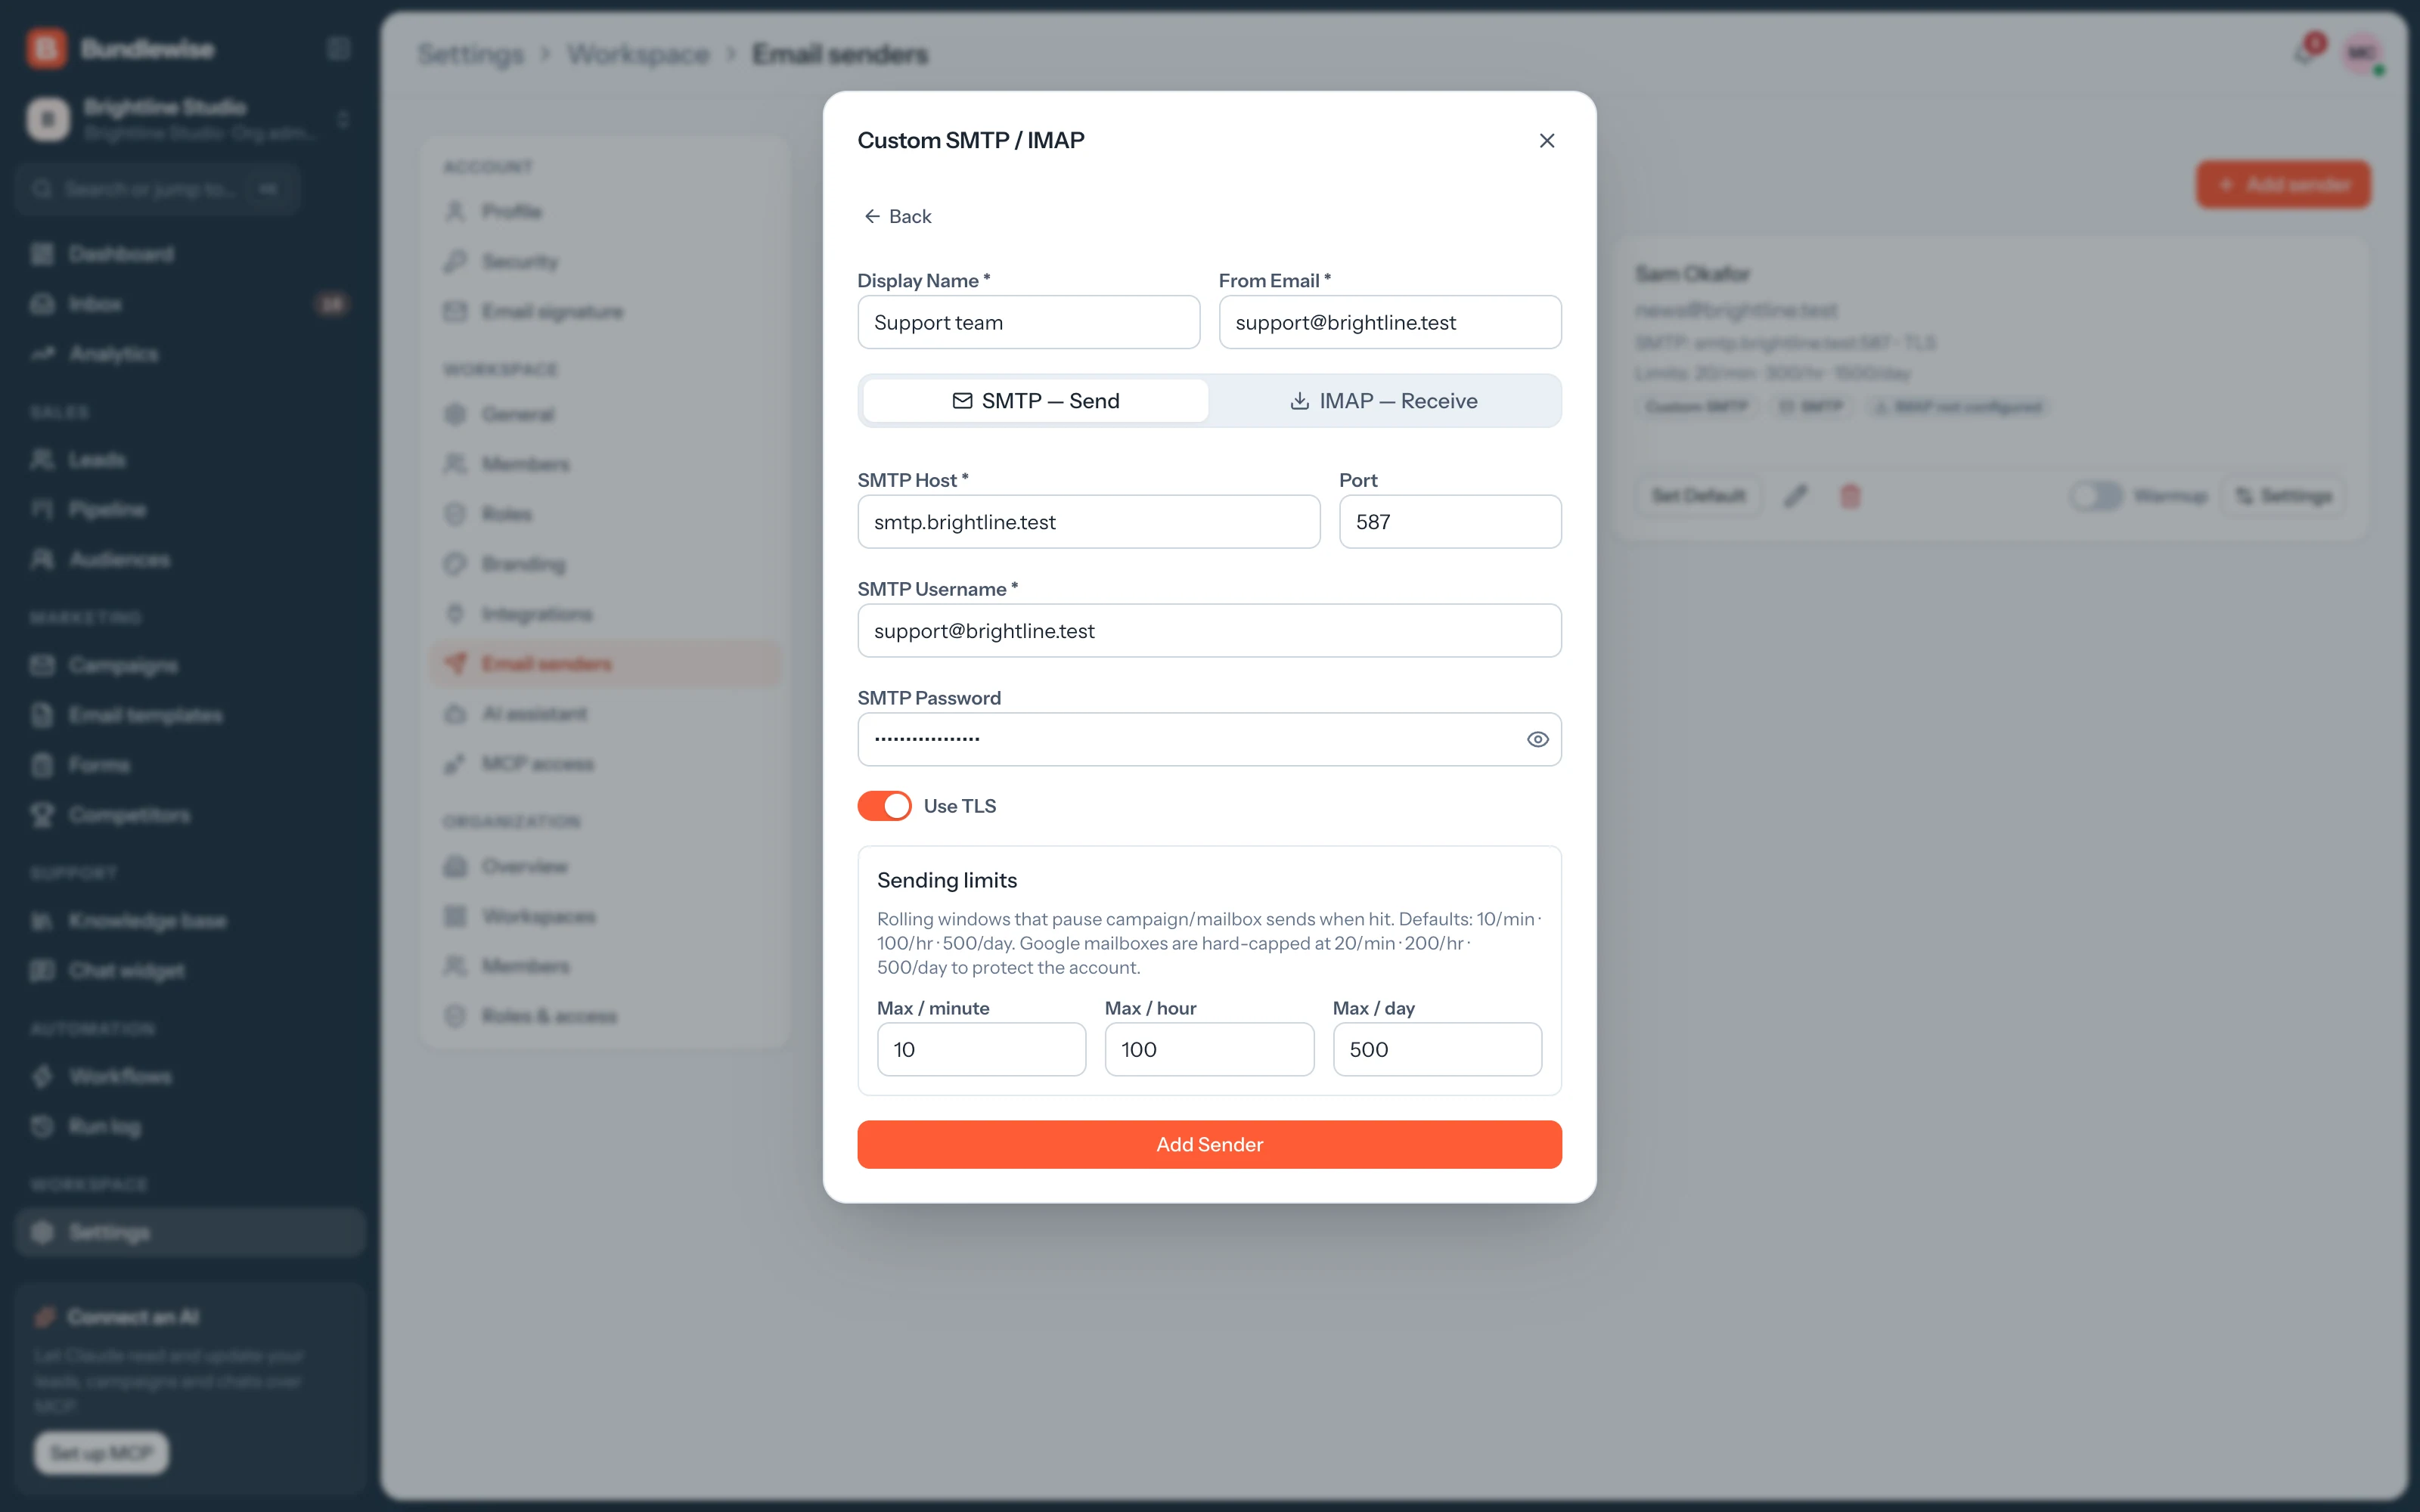Open Dashboard in the sidebar
The height and width of the screenshot is (1512, 2420).
[x=190, y=254]
